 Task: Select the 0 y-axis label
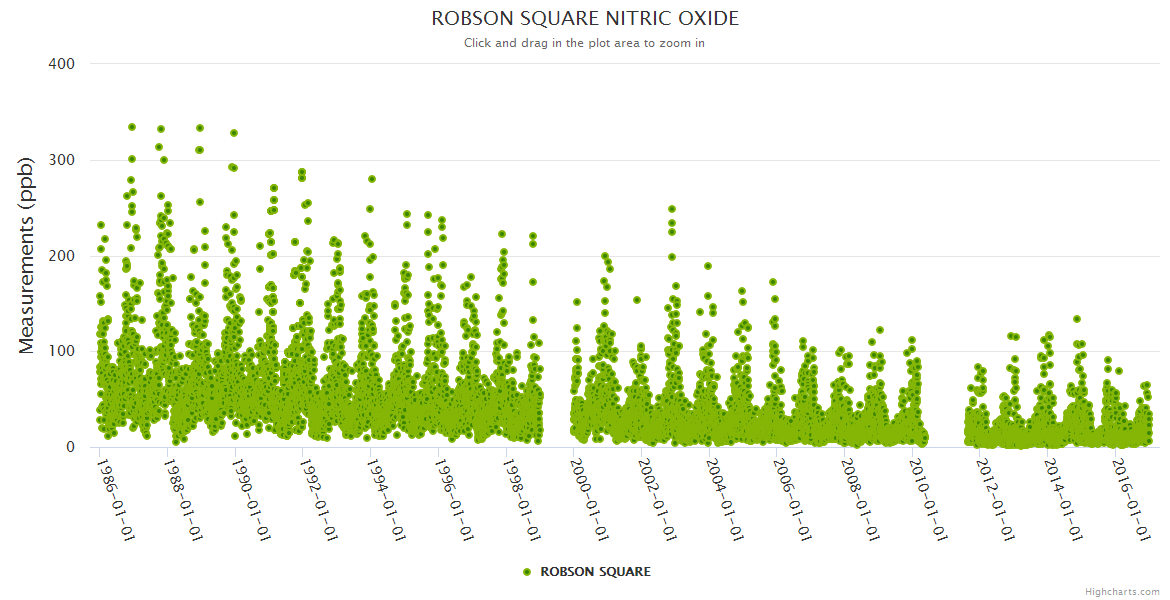point(70,447)
